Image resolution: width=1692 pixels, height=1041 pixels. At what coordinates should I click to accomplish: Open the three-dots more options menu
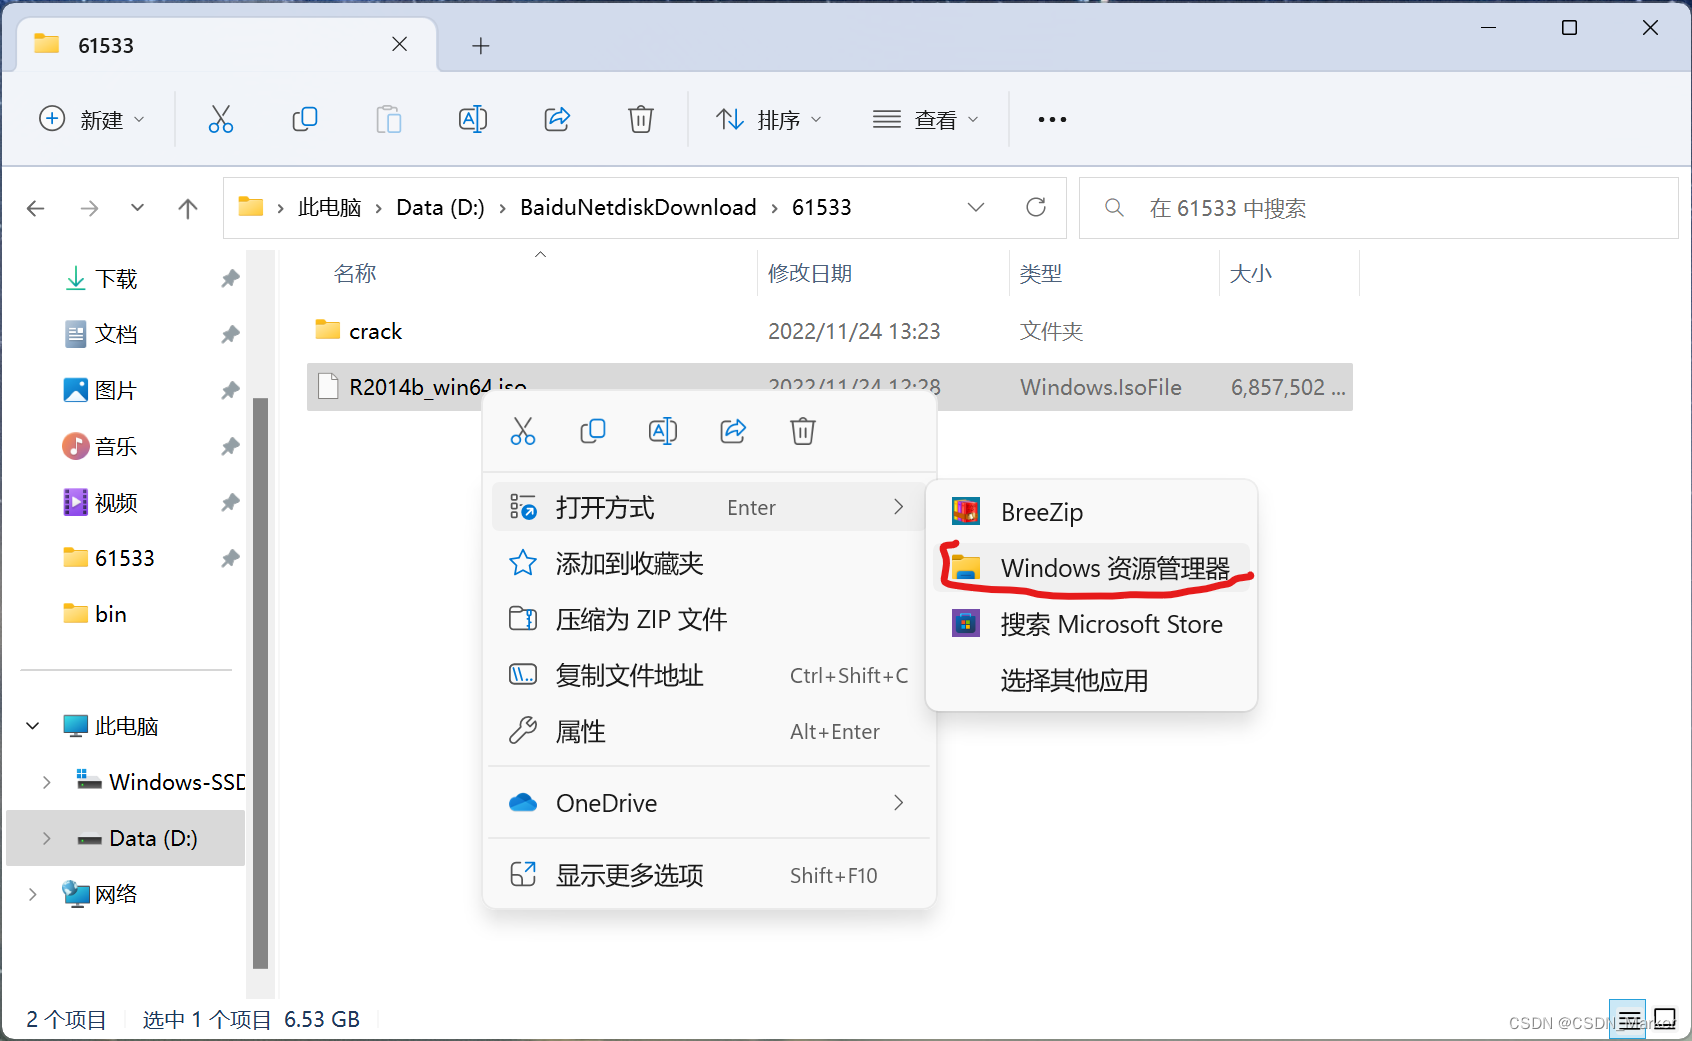pos(1052,119)
